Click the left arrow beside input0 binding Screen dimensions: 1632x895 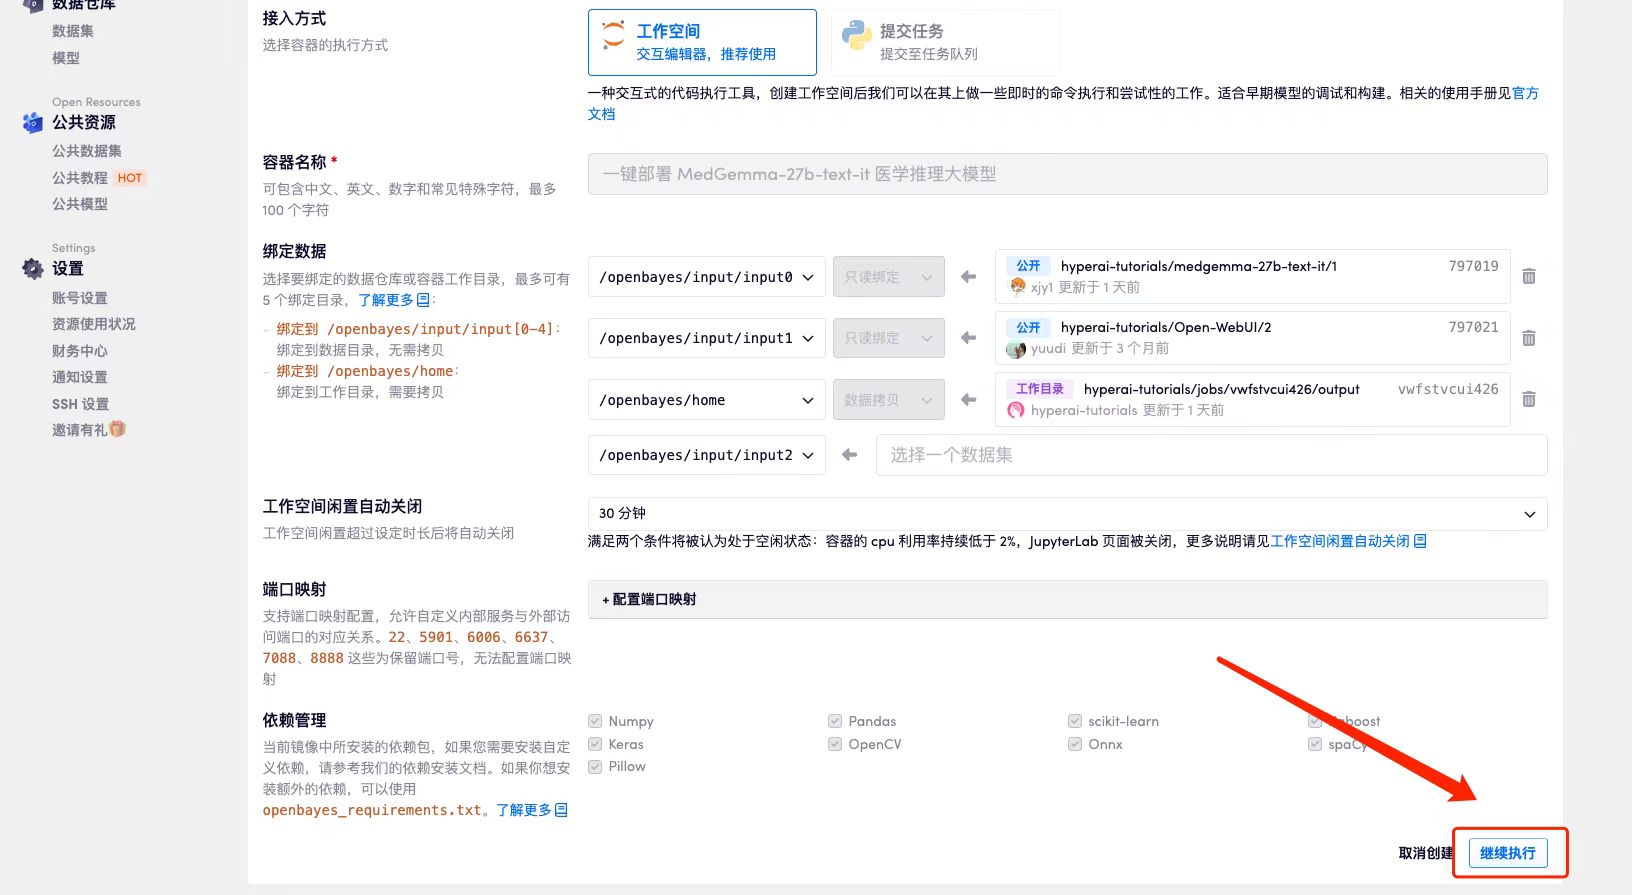[x=968, y=277]
